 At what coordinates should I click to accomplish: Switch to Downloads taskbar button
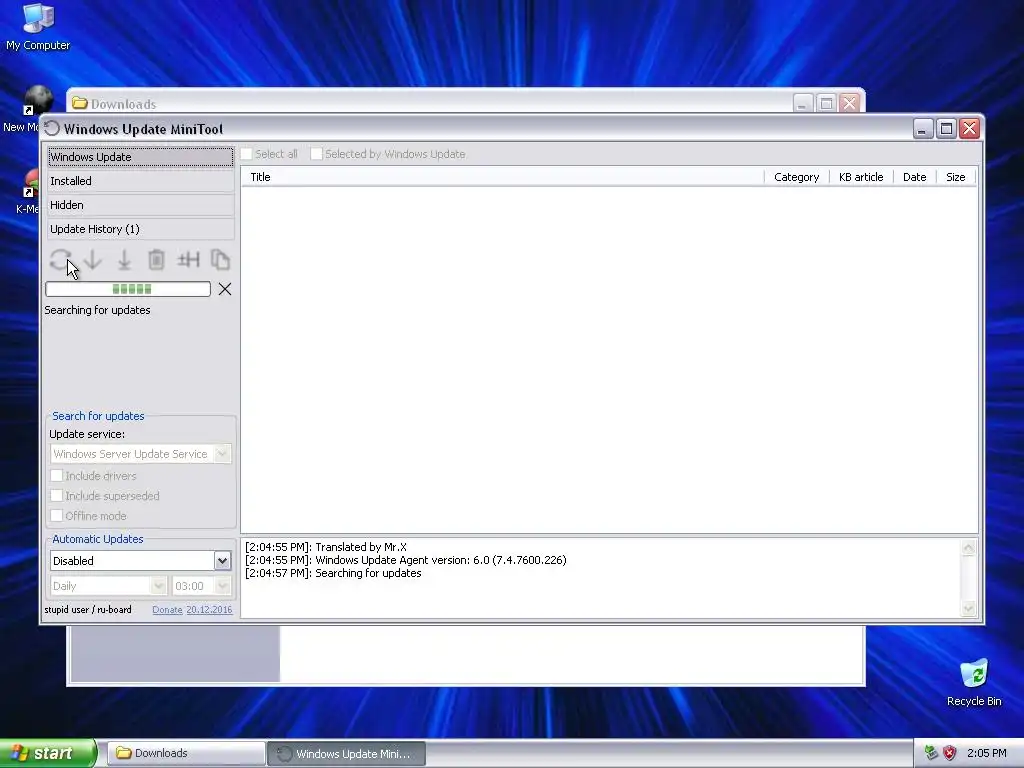pyautogui.click(x=186, y=753)
